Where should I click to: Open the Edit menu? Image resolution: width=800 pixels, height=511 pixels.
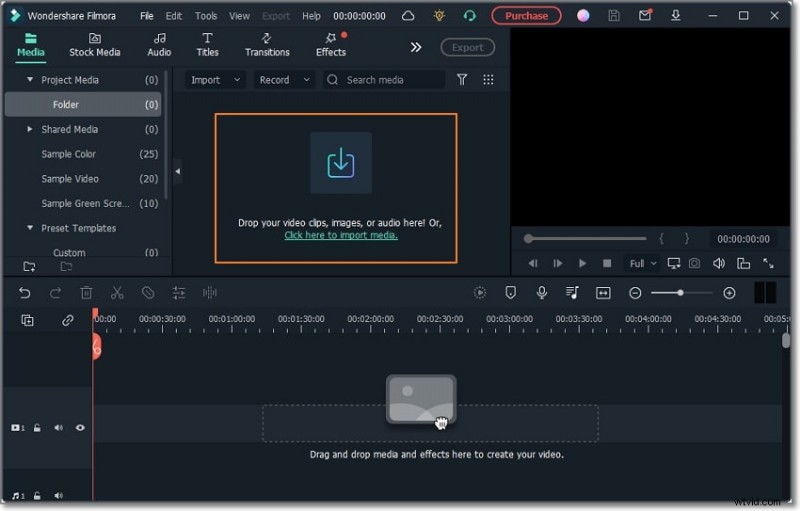(x=173, y=16)
